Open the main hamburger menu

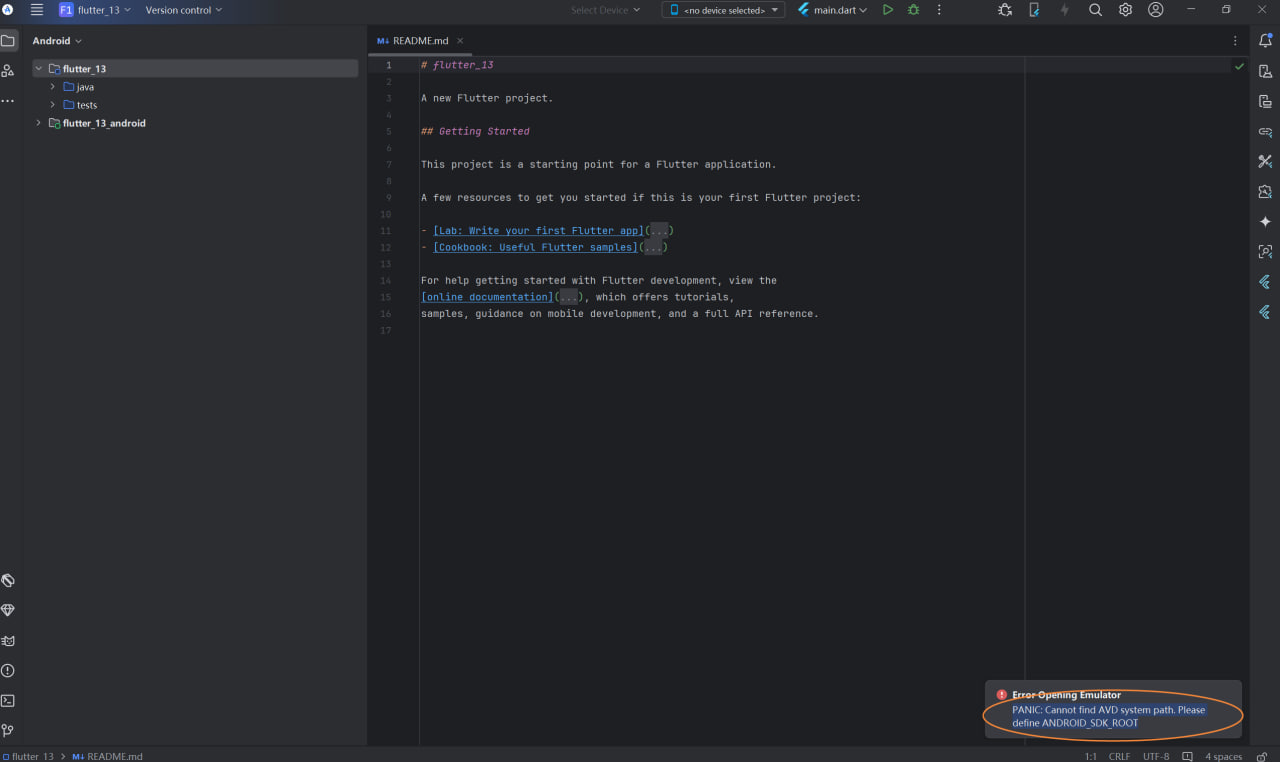point(37,10)
